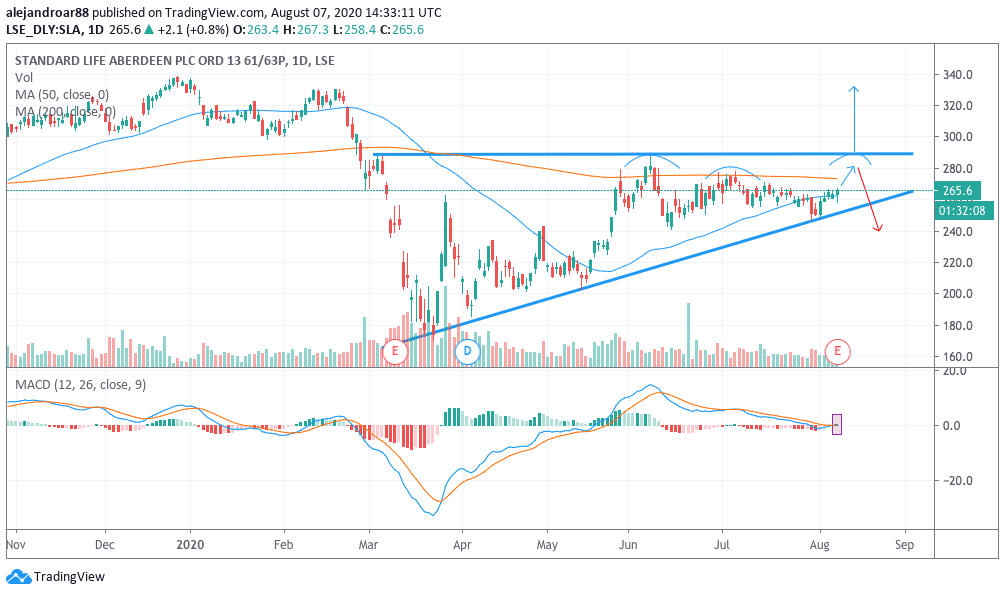Click the March earnings E marker

(x=395, y=351)
